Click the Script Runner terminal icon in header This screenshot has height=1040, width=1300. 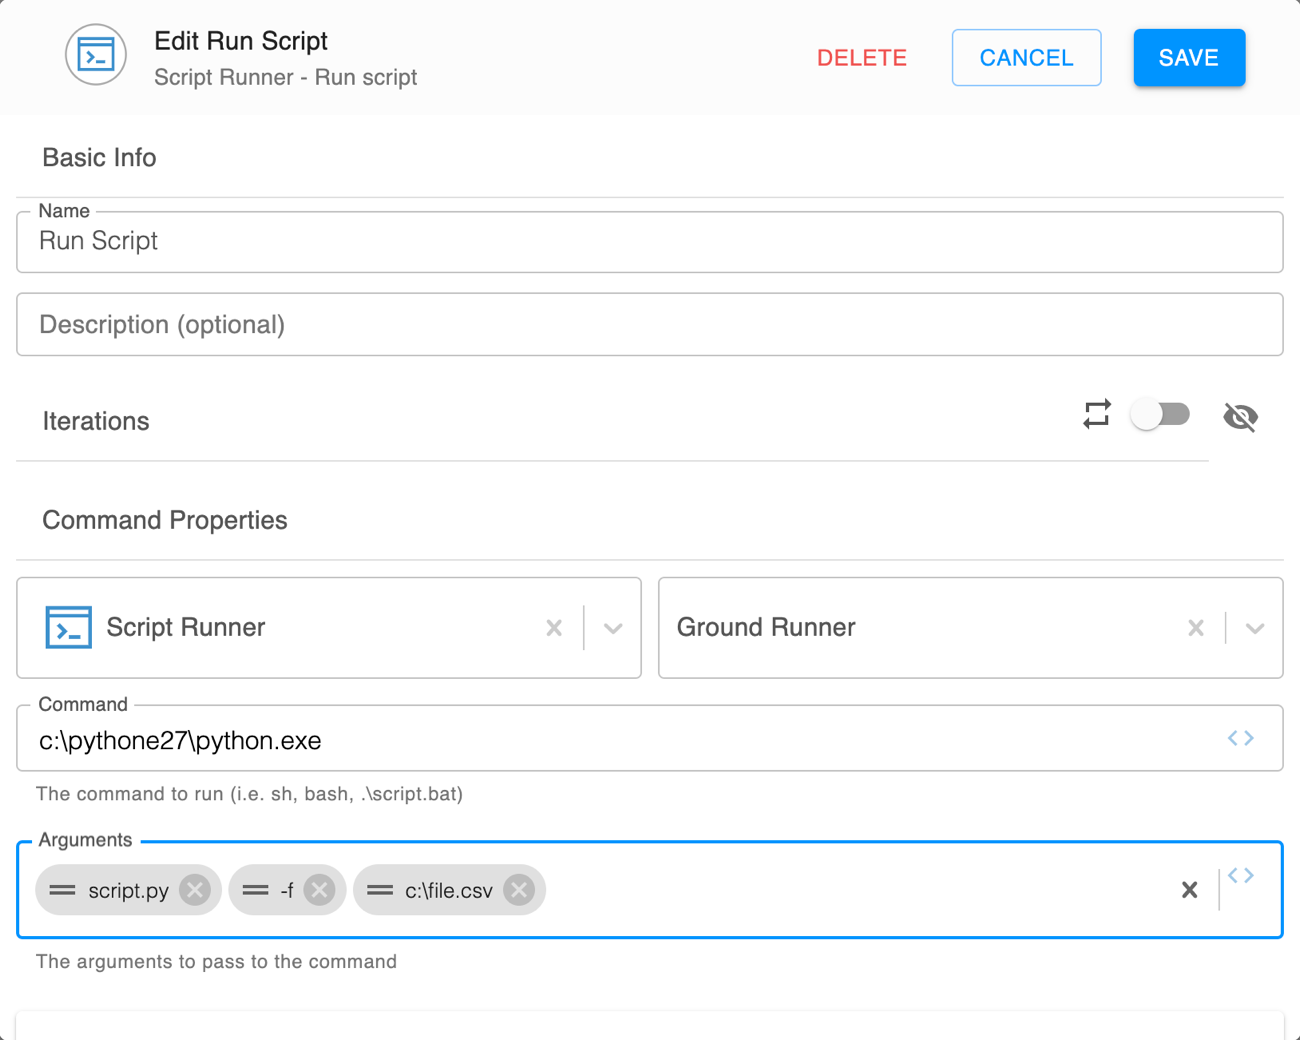point(96,56)
